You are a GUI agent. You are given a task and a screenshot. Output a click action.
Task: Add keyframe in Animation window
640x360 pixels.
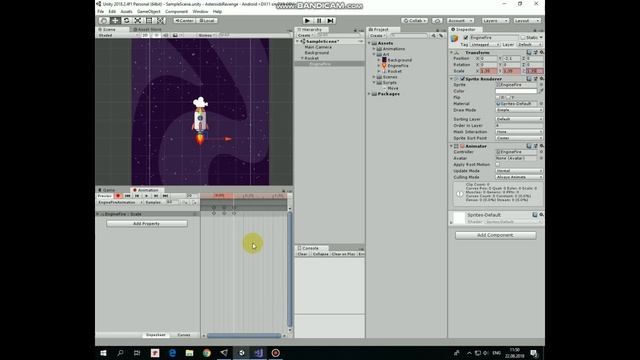tap(185, 202)
